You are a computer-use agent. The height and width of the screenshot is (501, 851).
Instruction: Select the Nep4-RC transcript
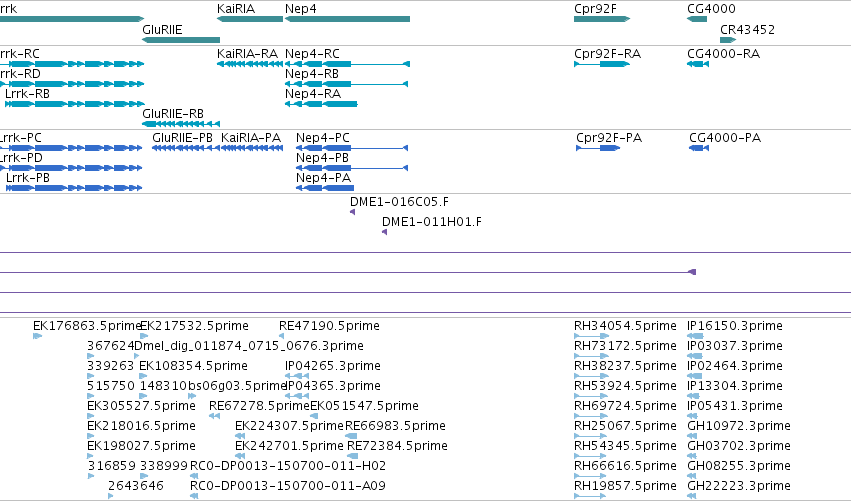coord(347,64)
